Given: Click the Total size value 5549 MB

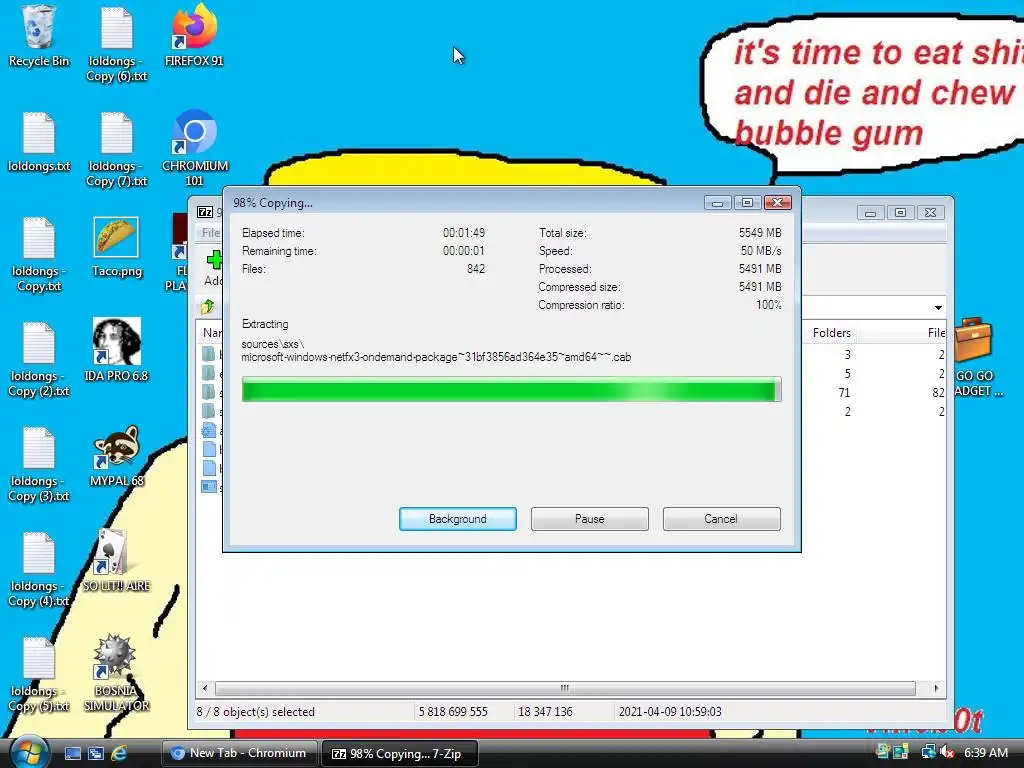Looking at the screenshot, I should tap(760, 233).
